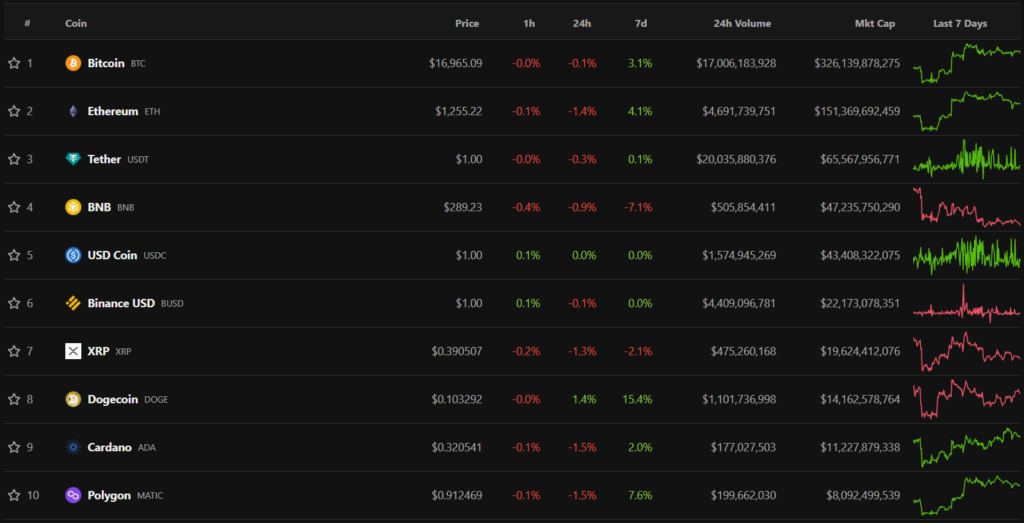The image size is (1024, 523).
Task: Open the Cardano name link
Action: [110, 447]
